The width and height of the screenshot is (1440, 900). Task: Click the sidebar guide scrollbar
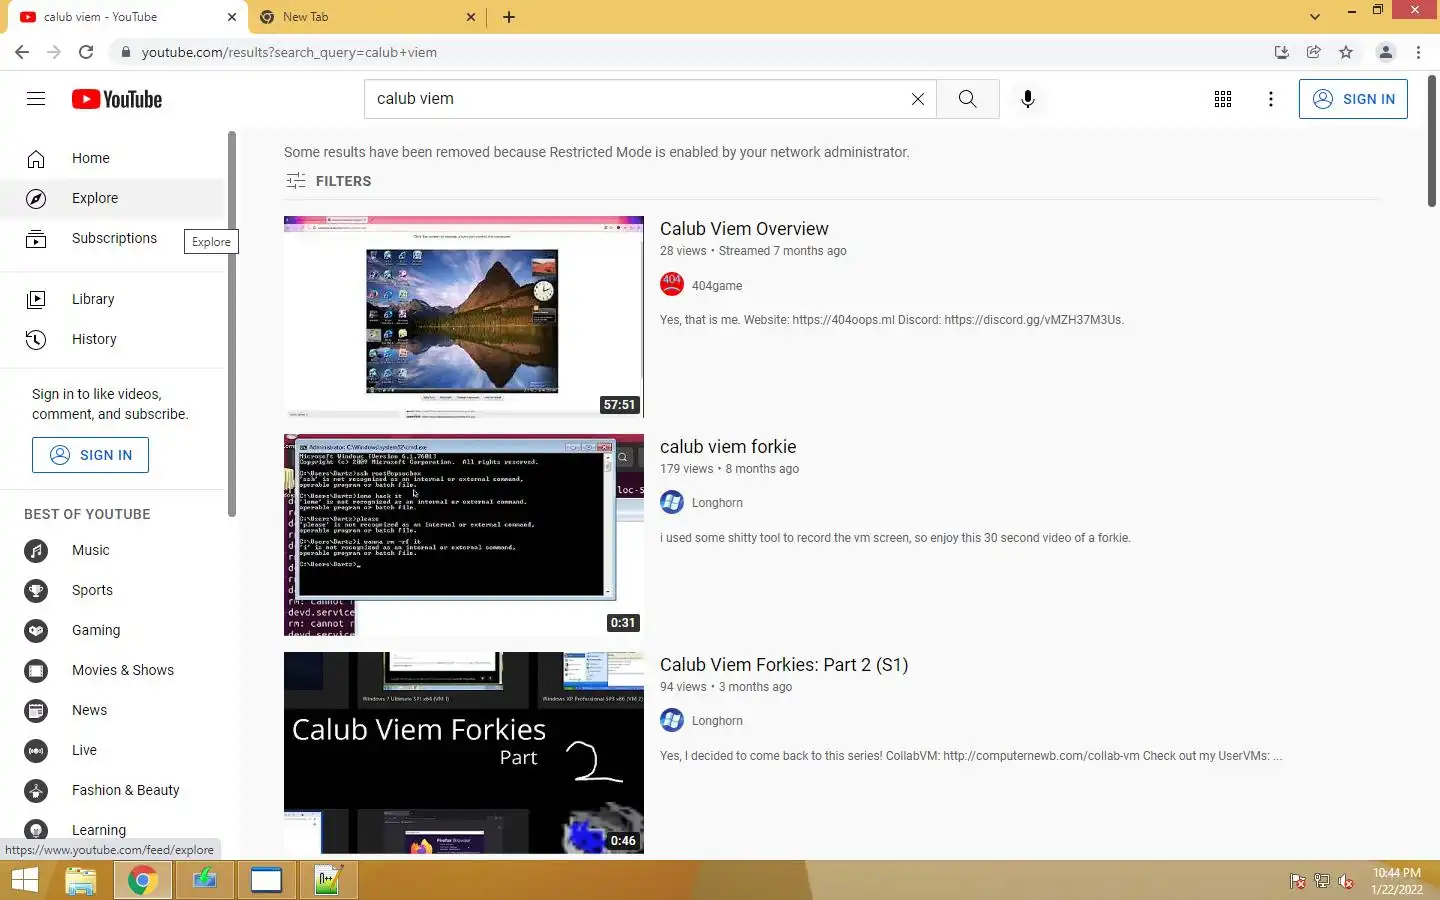pos(231,324)
